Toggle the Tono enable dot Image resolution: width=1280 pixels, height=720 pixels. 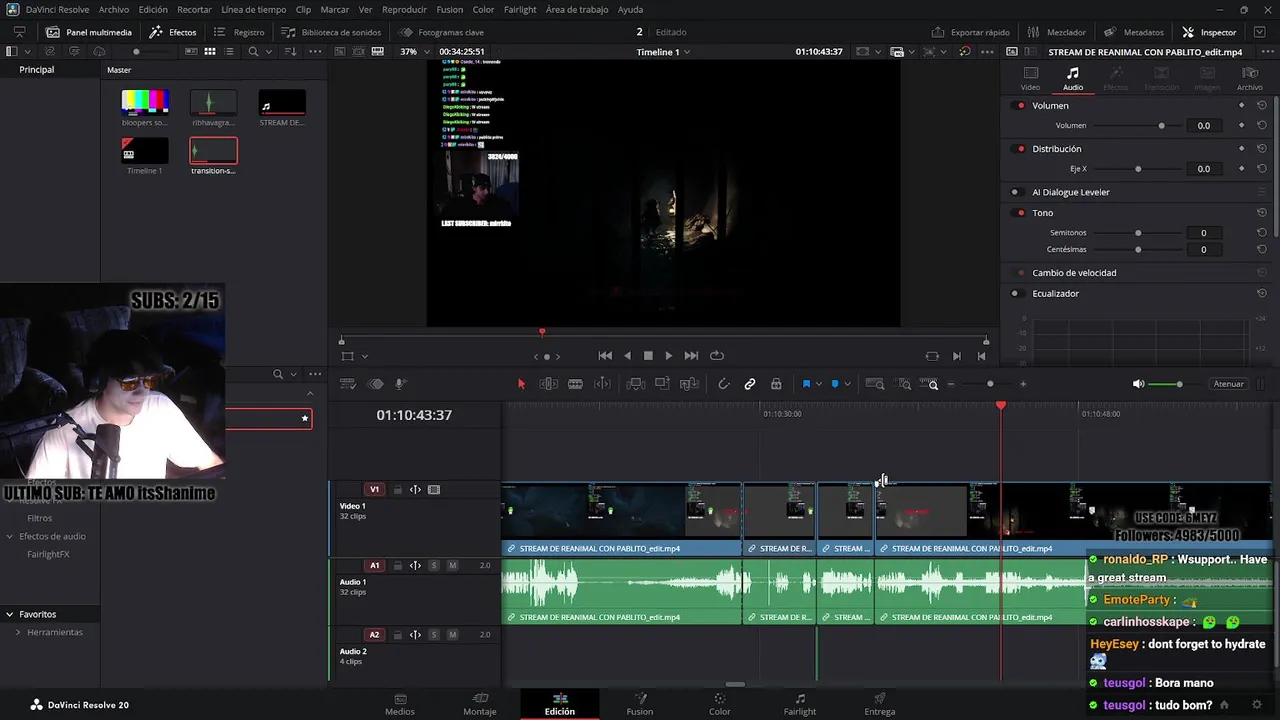1020,213
